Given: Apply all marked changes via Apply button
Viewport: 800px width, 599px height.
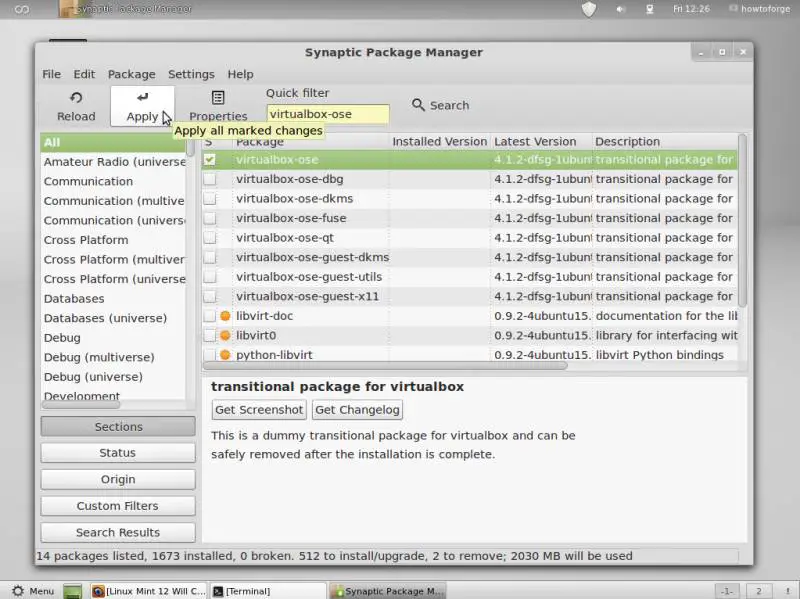Looking at the screenshot, I should tap(142, 106).
